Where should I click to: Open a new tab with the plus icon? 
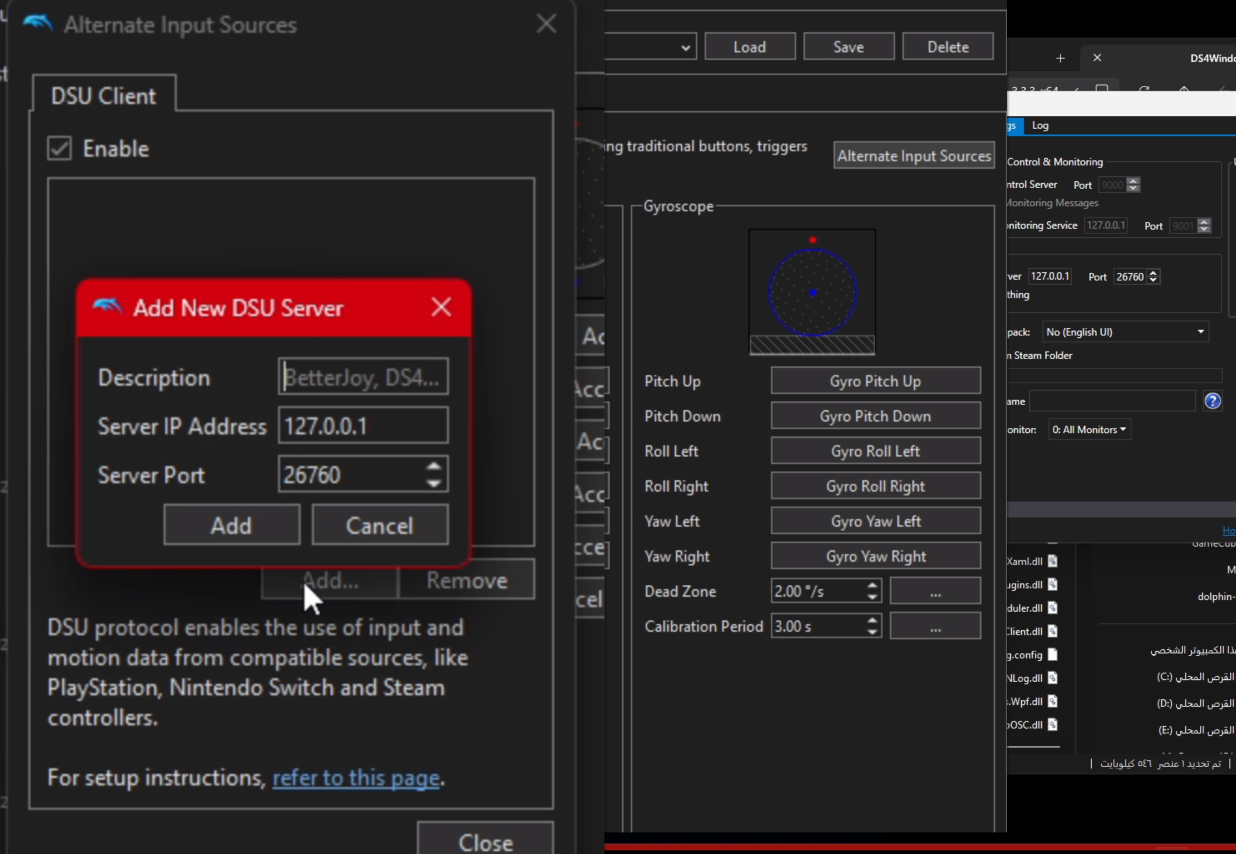coord(1061,58)
